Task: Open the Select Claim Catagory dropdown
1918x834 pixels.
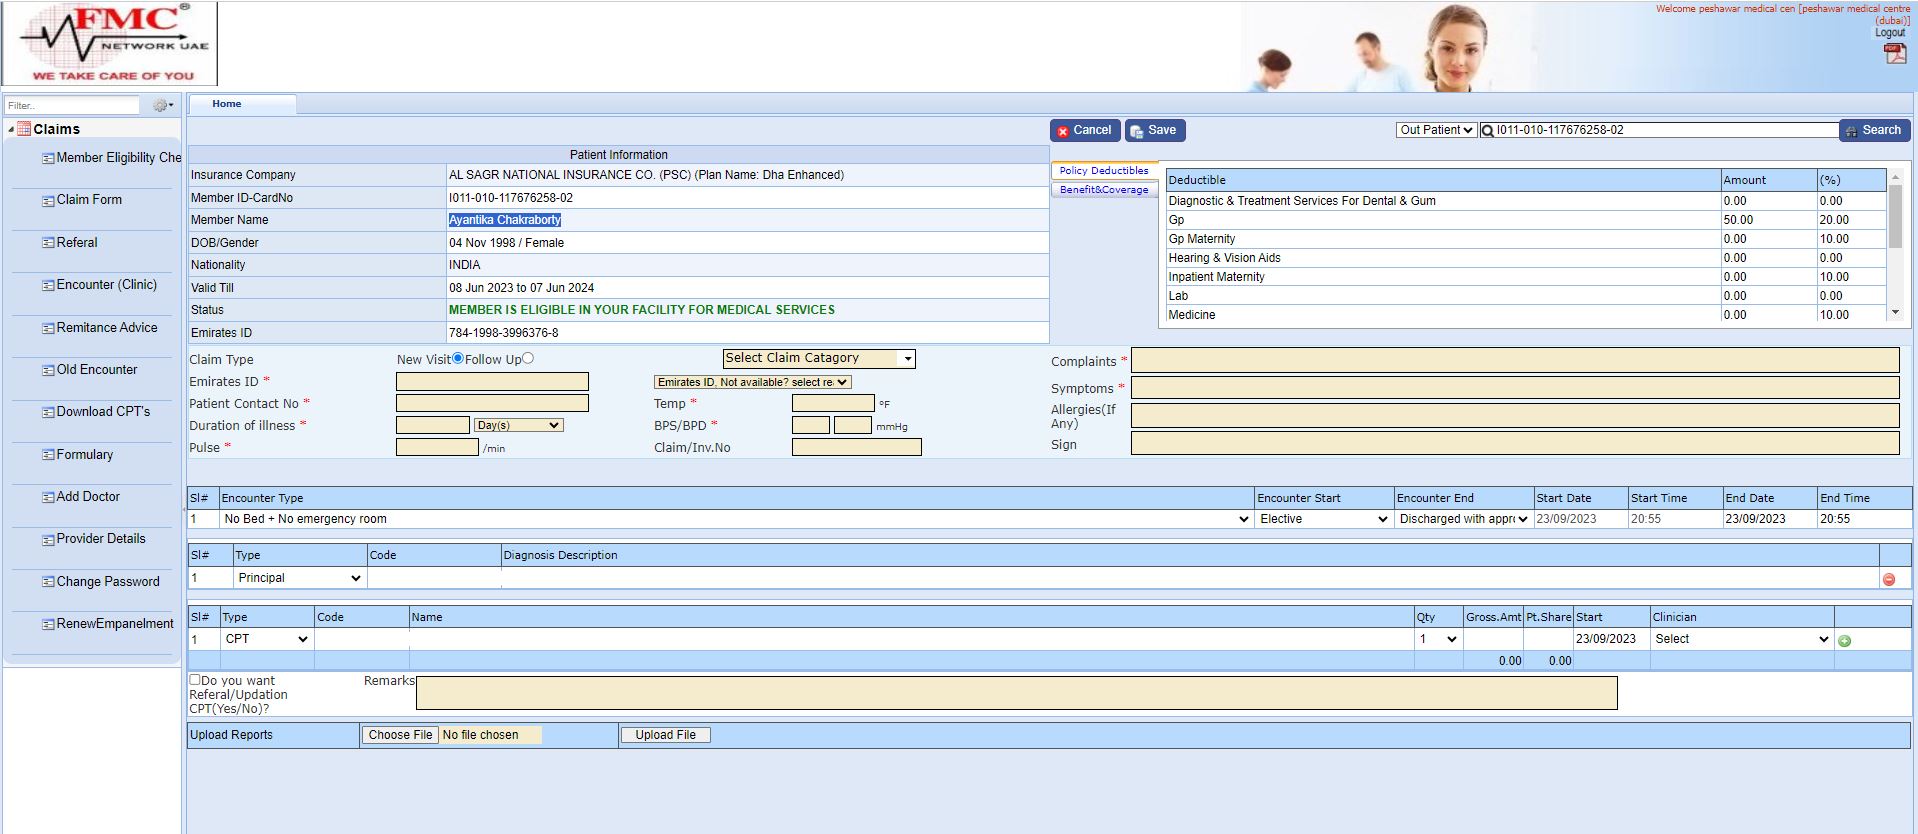Action: (x=818, y=358)
